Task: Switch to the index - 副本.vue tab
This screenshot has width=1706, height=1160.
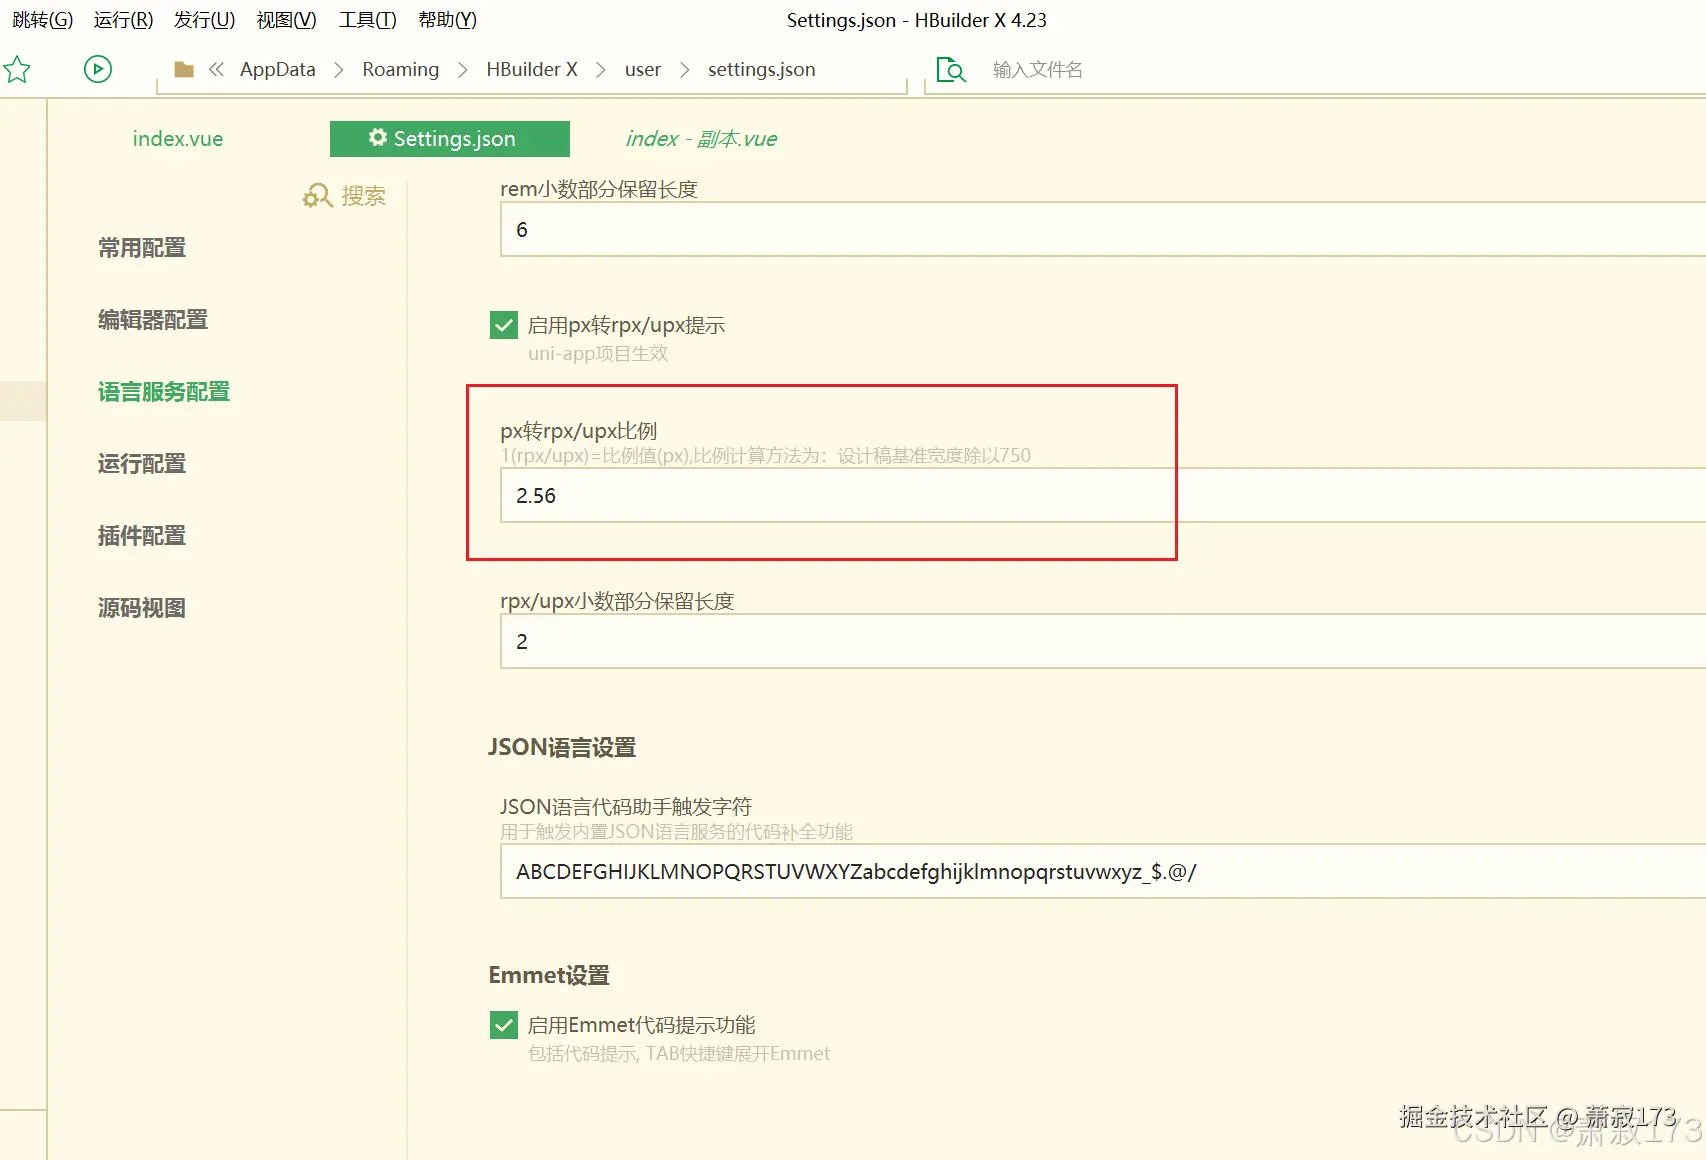Action: click(701, 139)
